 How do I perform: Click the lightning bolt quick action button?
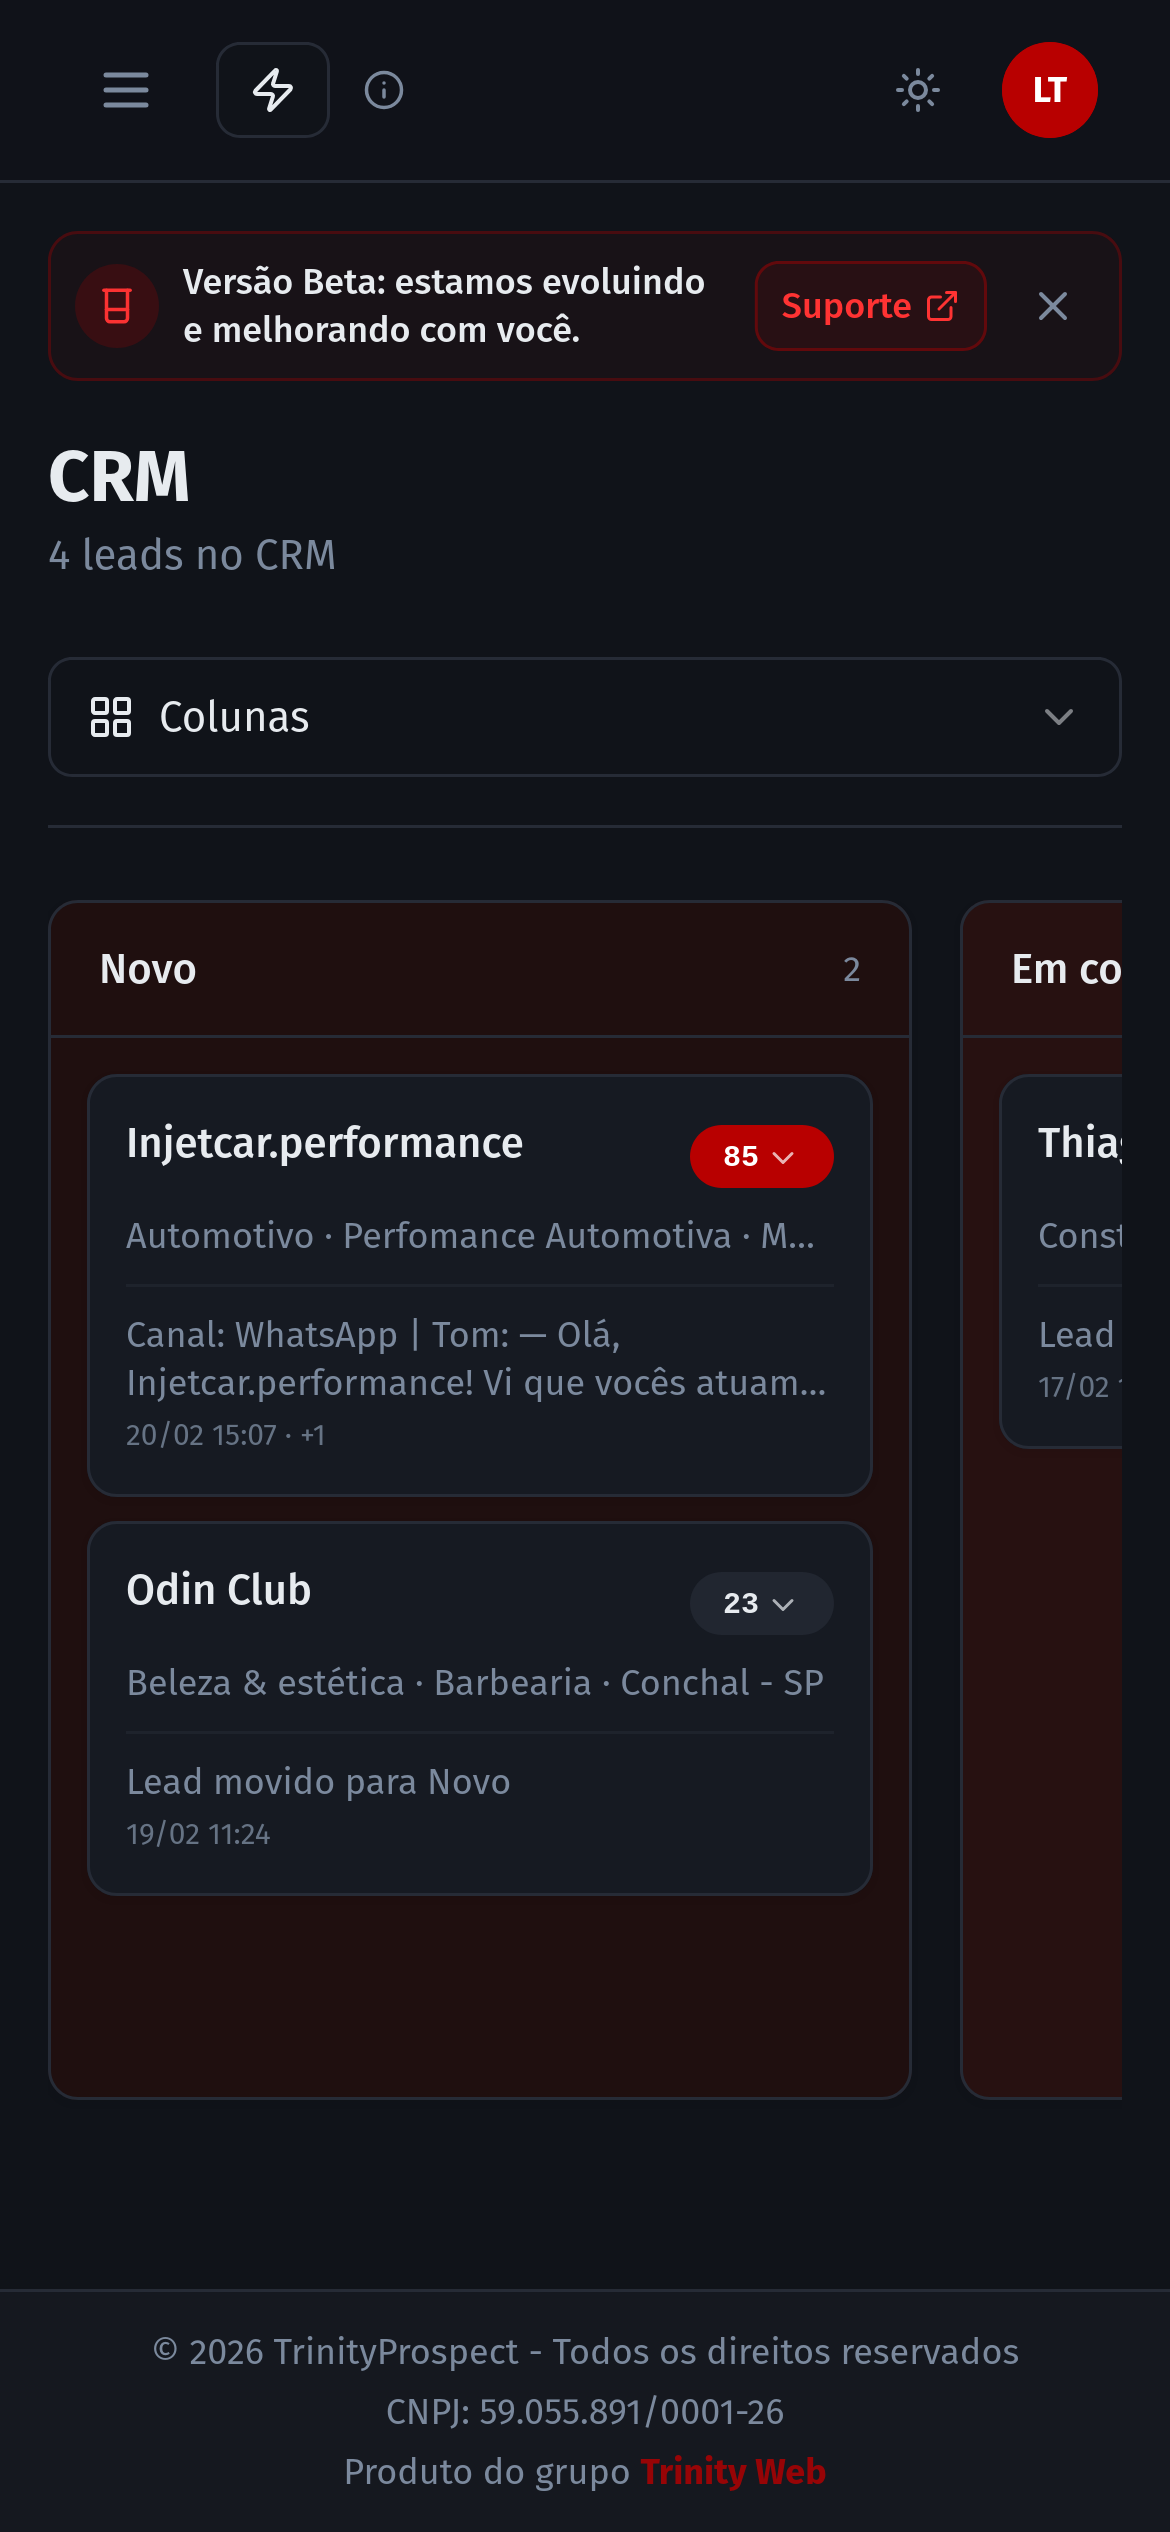click(x=273, y=90)
